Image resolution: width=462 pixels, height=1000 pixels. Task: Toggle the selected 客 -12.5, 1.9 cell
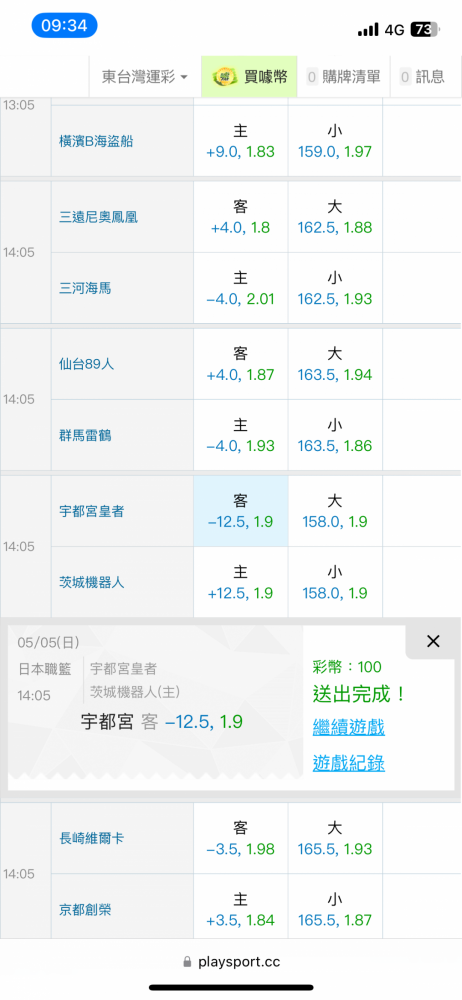[x=241, y=511]
